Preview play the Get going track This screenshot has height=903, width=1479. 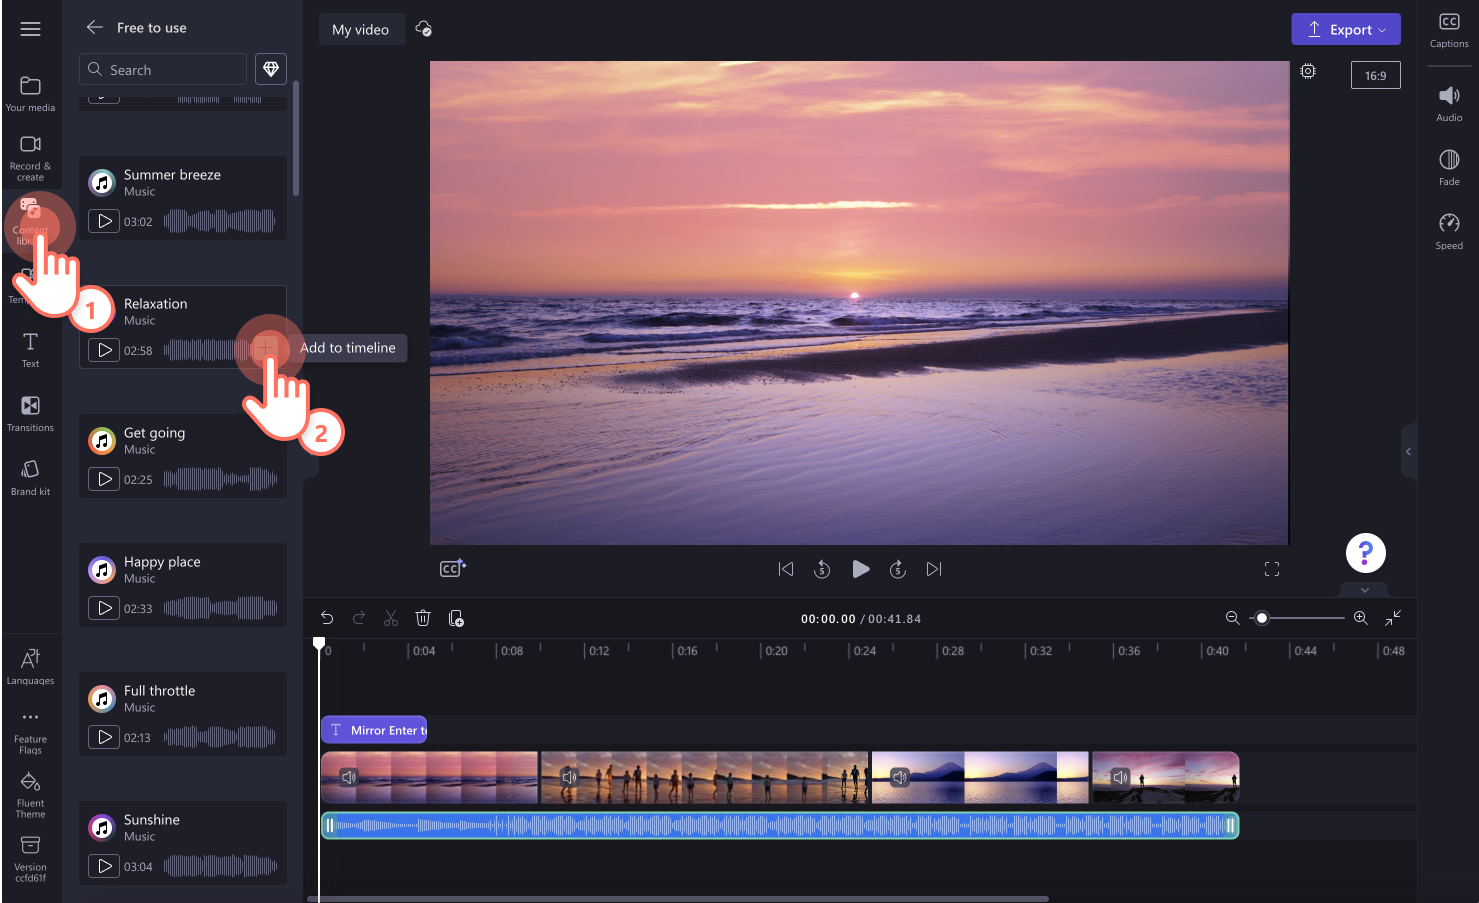pos(104,479)
